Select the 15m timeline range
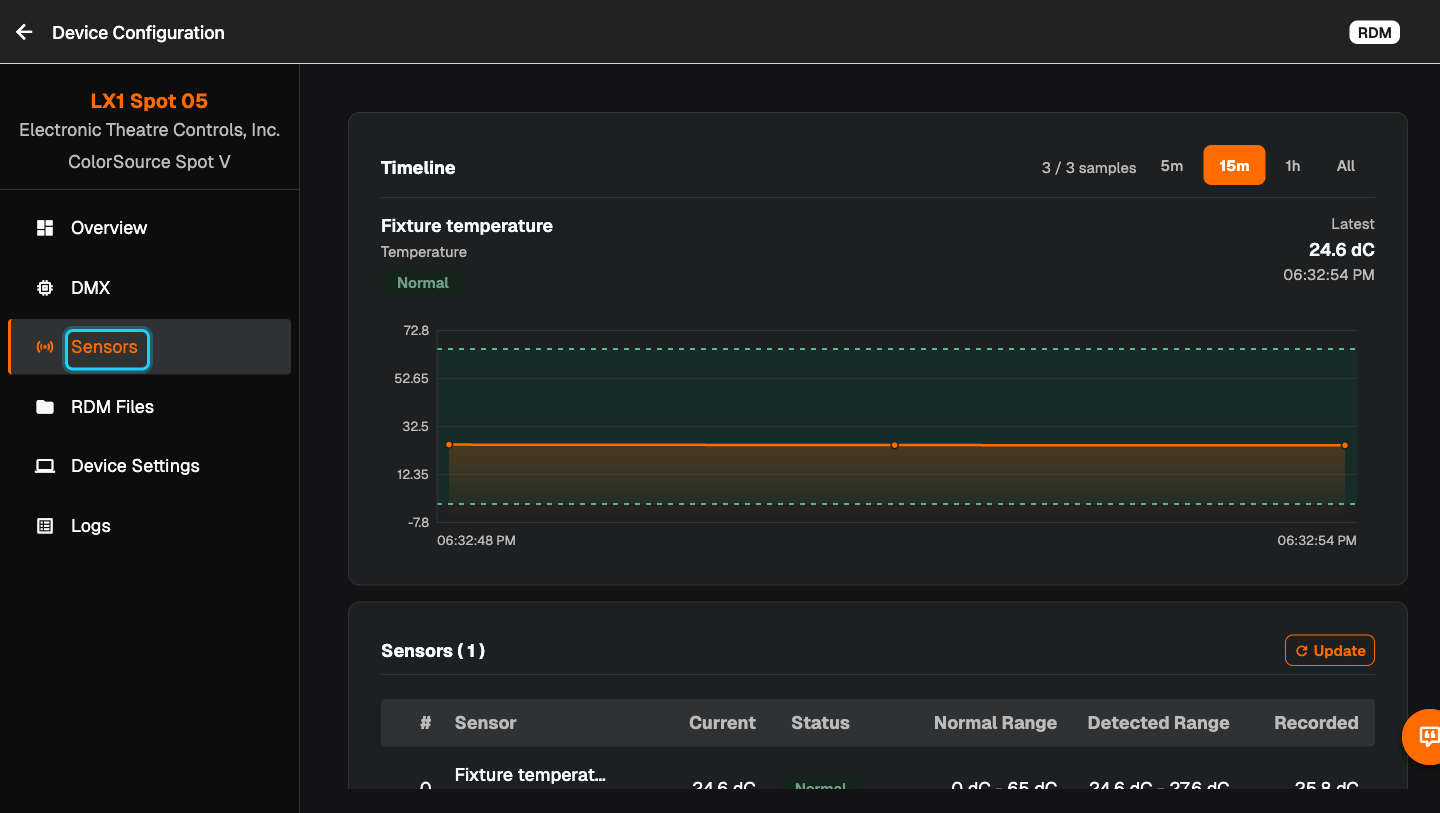 (1234, 166)
